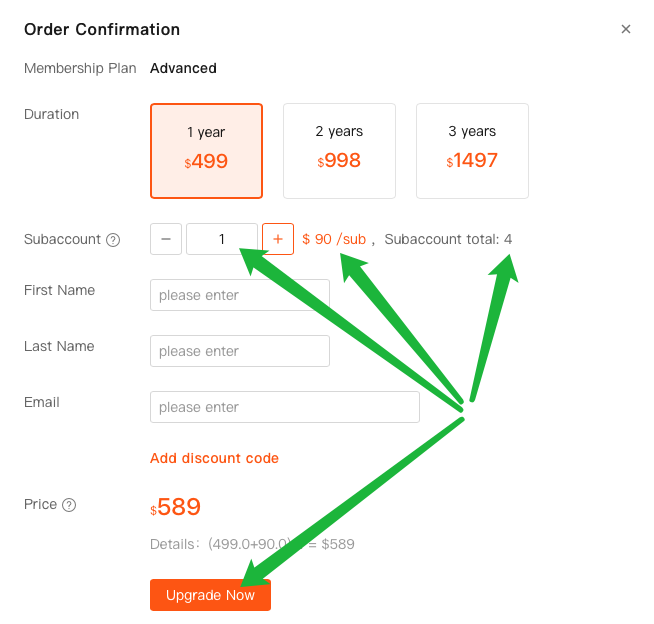Viewport: 654px width, 624px height.
Task: Click the Last Name input field
Action: (x=239, y=351)
